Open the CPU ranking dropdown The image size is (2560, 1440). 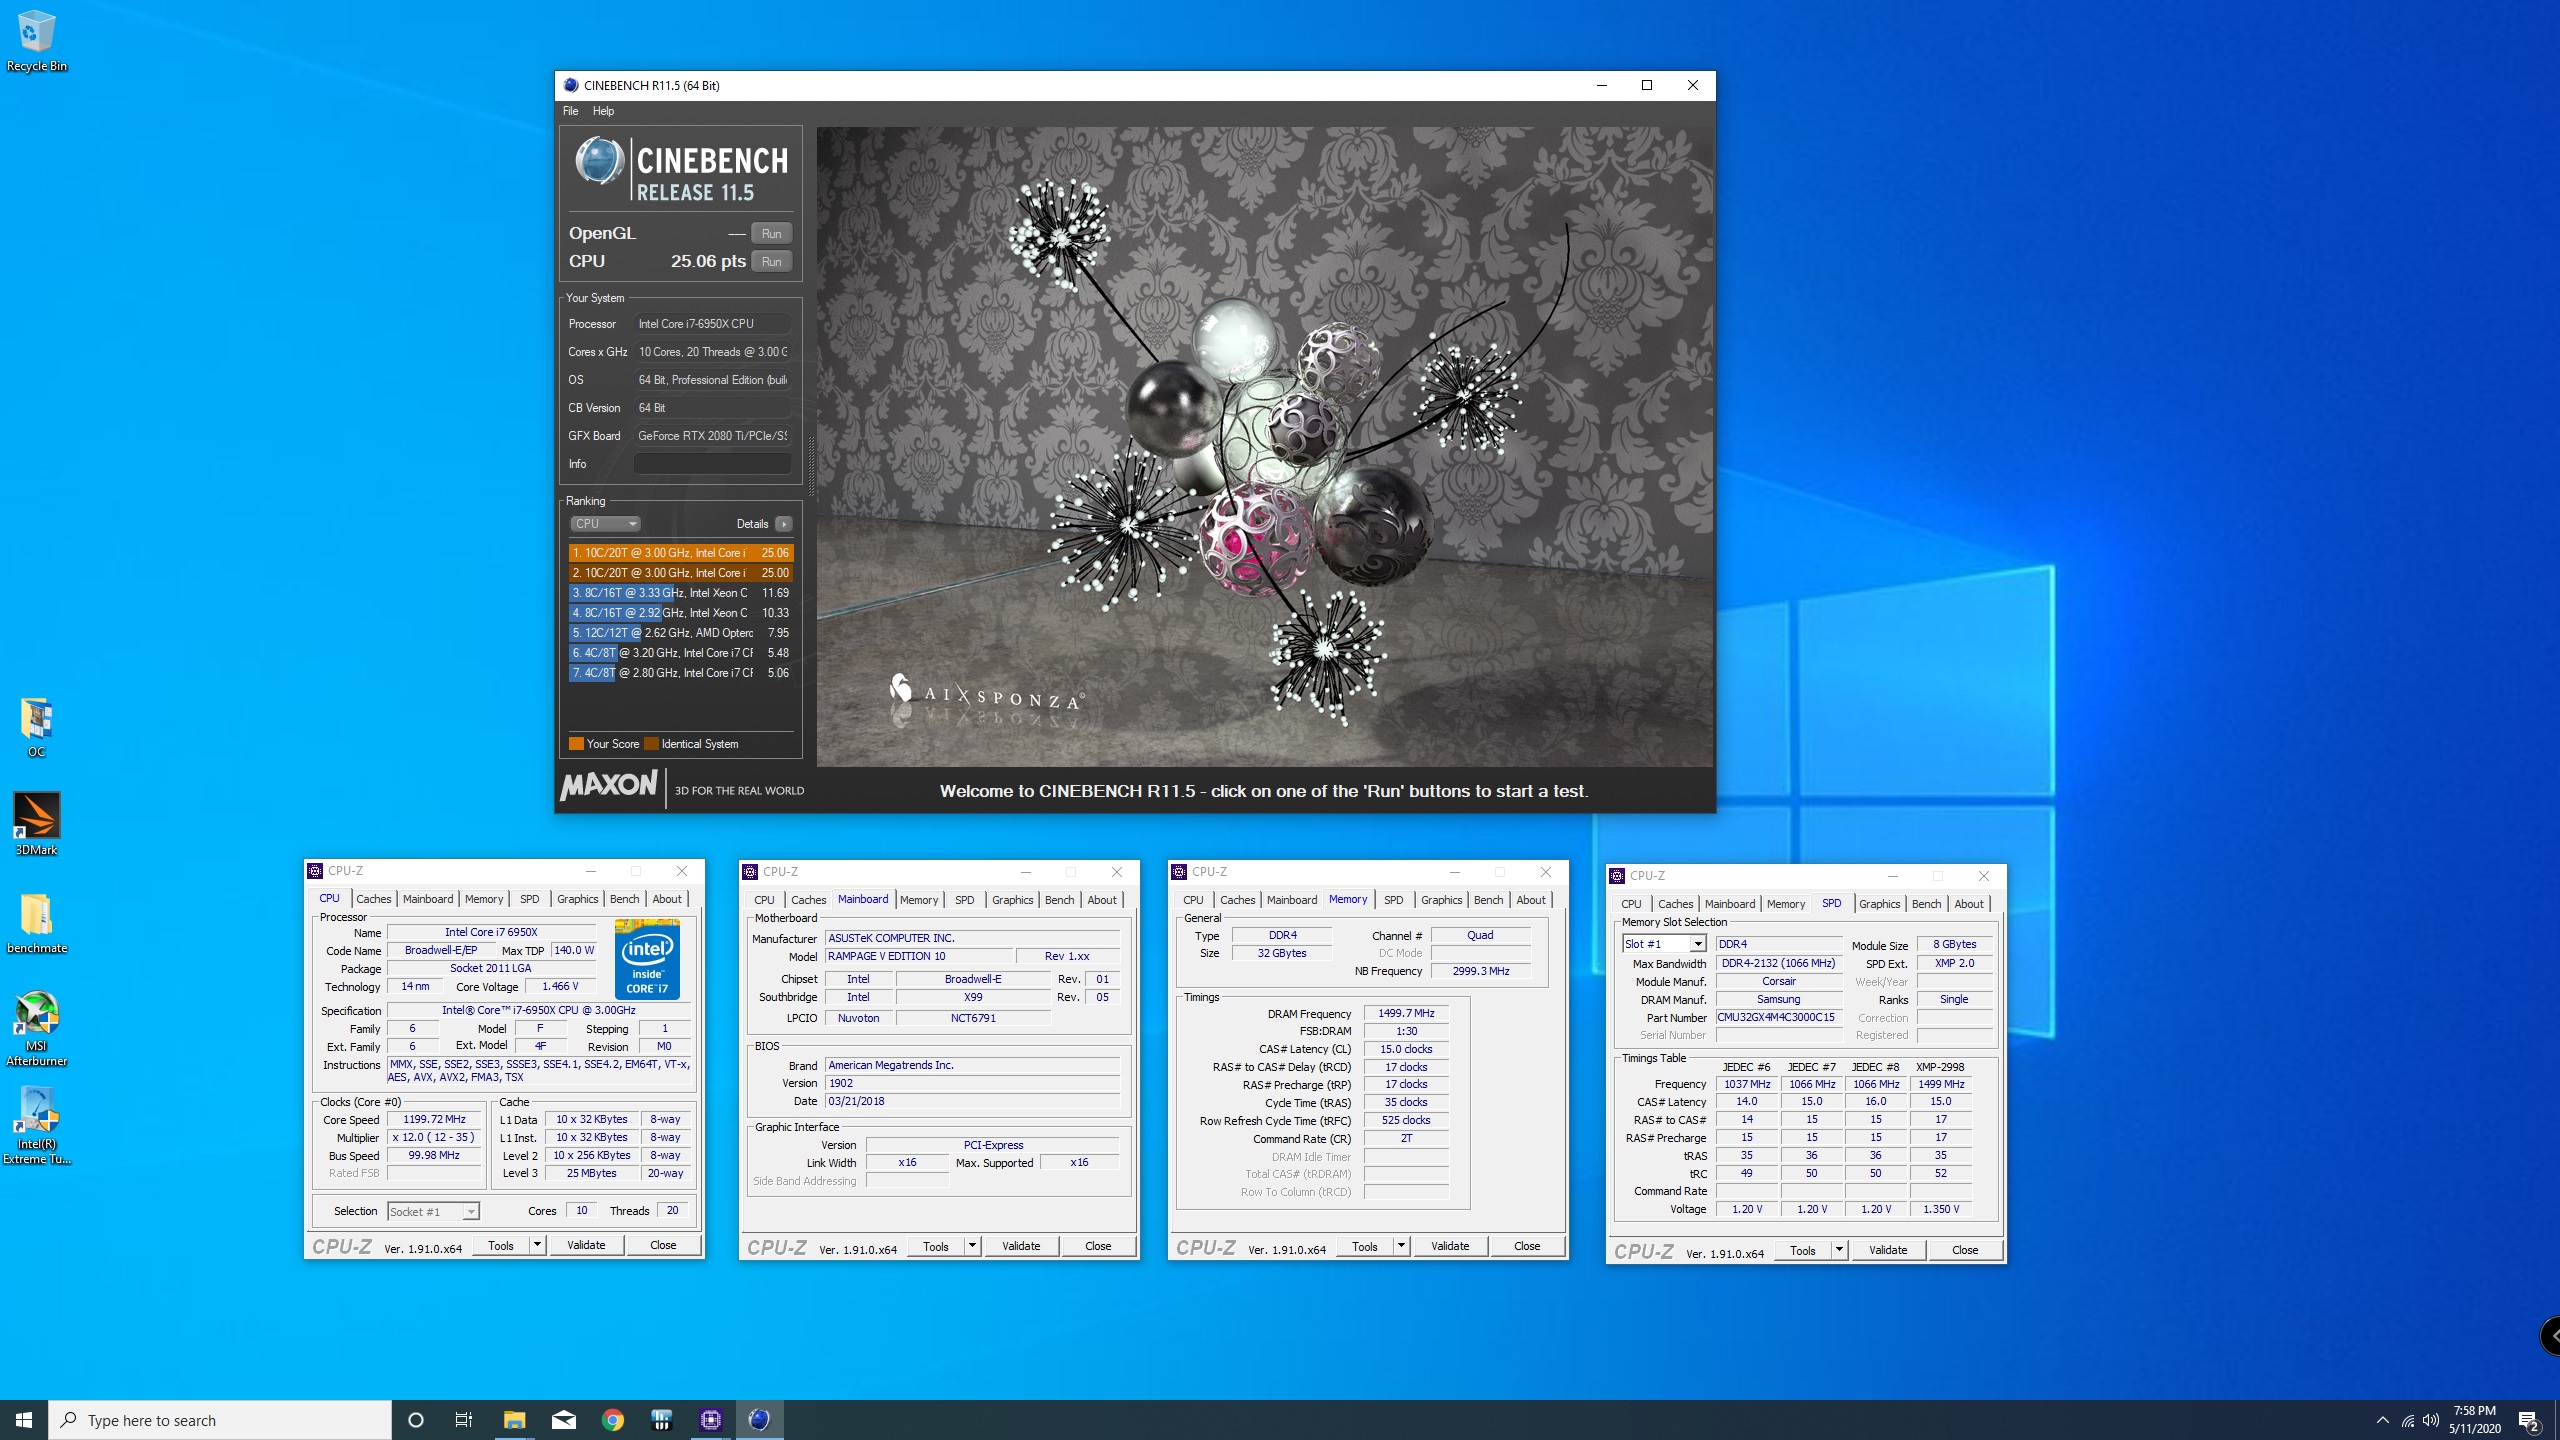tap(605, 524)
